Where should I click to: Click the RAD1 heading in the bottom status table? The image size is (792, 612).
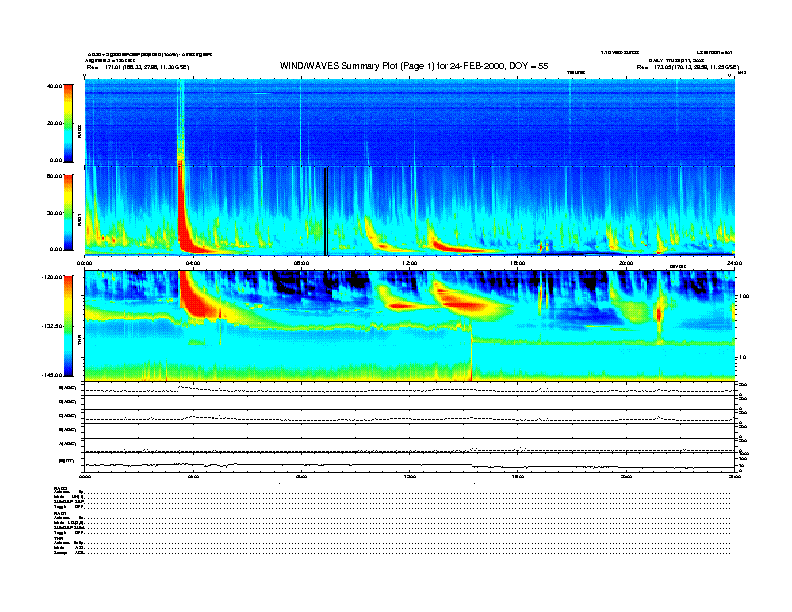point(60,513)
